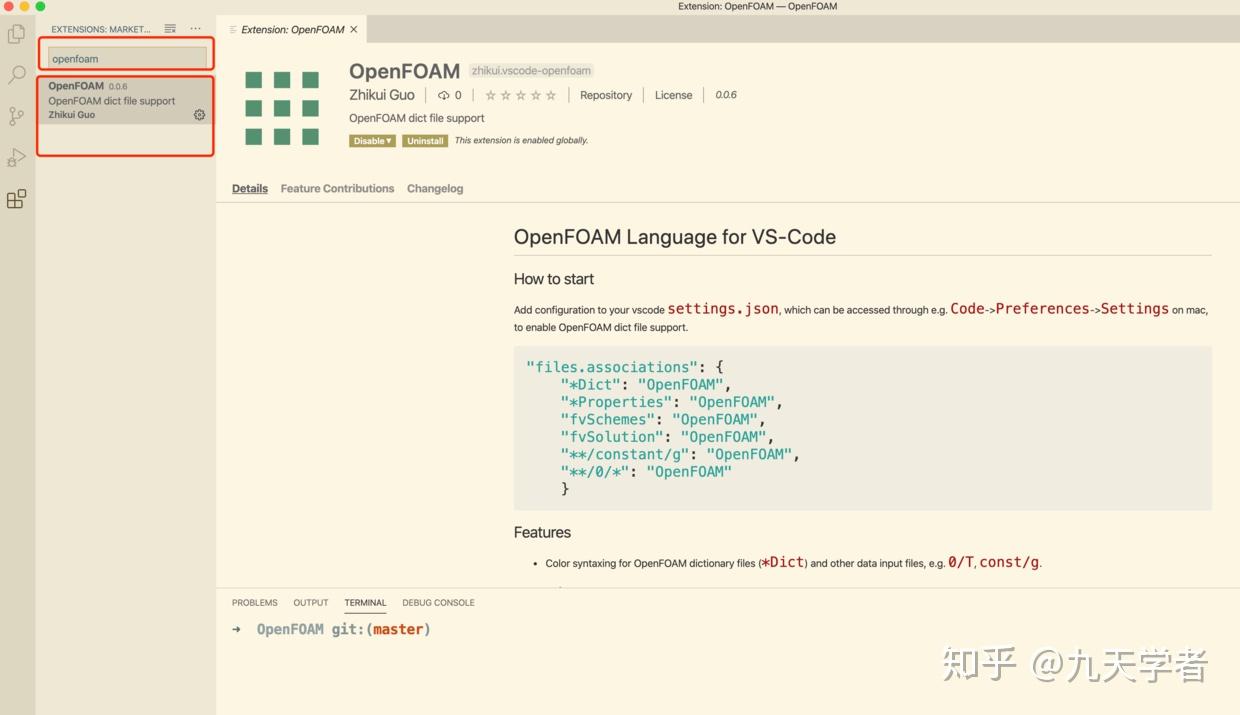This screenshot has height=715, width=1240.
Task: Rate the extension using the star rating
Action: click(x=520, y=95)
